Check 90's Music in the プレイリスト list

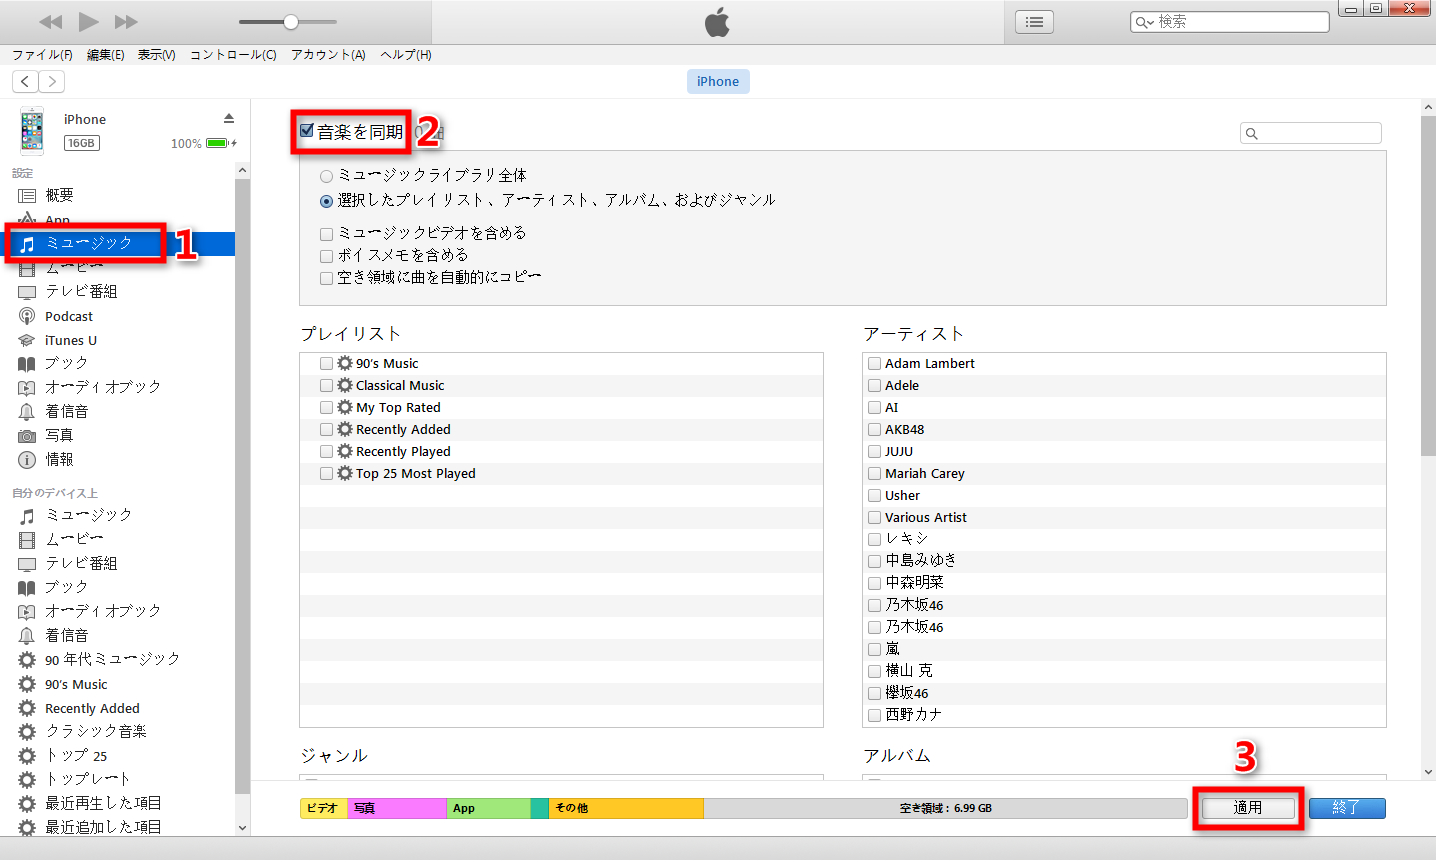326,364
